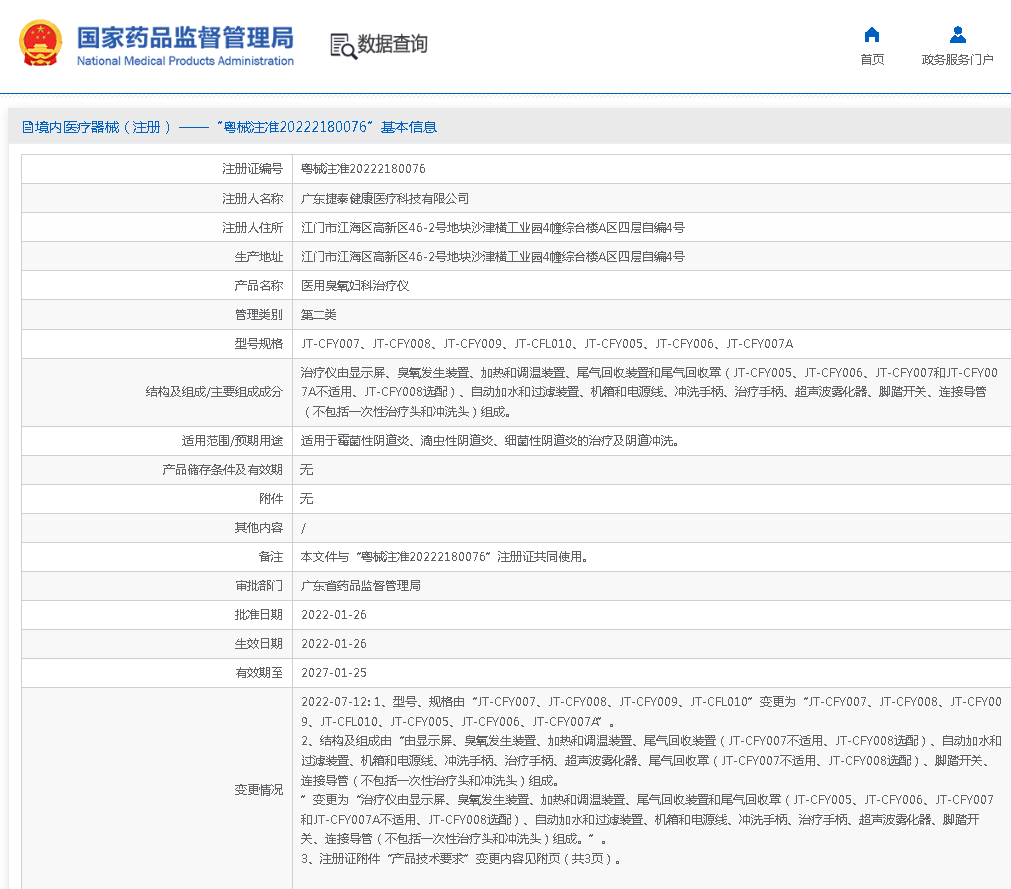The image size is (1011, 889).
Task: Click the 政务服务门户 person icon
Action: (957, 35)
